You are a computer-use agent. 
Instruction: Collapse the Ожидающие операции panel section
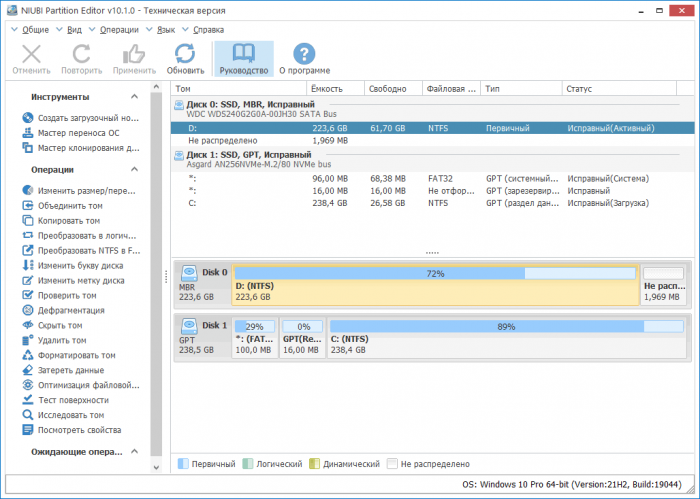click(x=138, y=452)
